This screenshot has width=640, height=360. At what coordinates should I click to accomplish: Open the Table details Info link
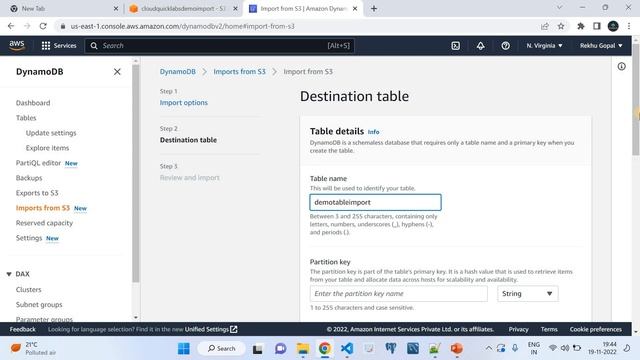coord(373,132)
